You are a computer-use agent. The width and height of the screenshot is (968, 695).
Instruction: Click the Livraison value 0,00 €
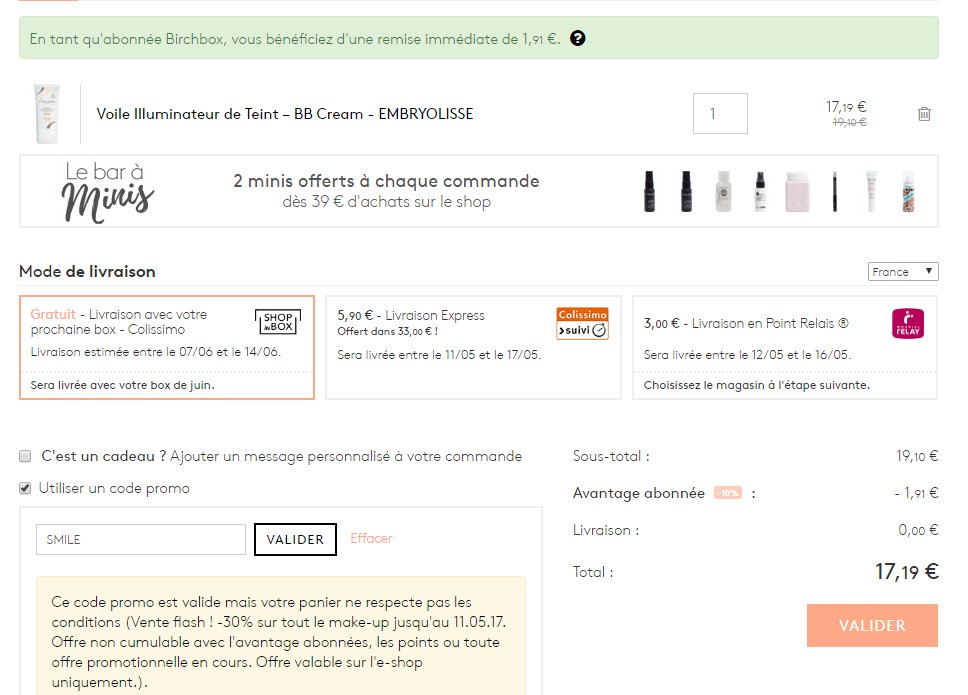[x=918, y=530]
